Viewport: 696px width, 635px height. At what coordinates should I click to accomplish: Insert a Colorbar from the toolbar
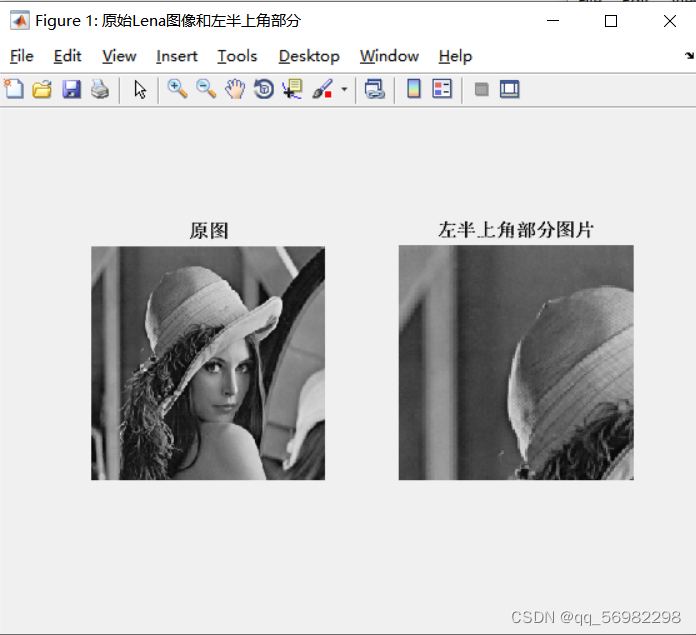point(414,88)
